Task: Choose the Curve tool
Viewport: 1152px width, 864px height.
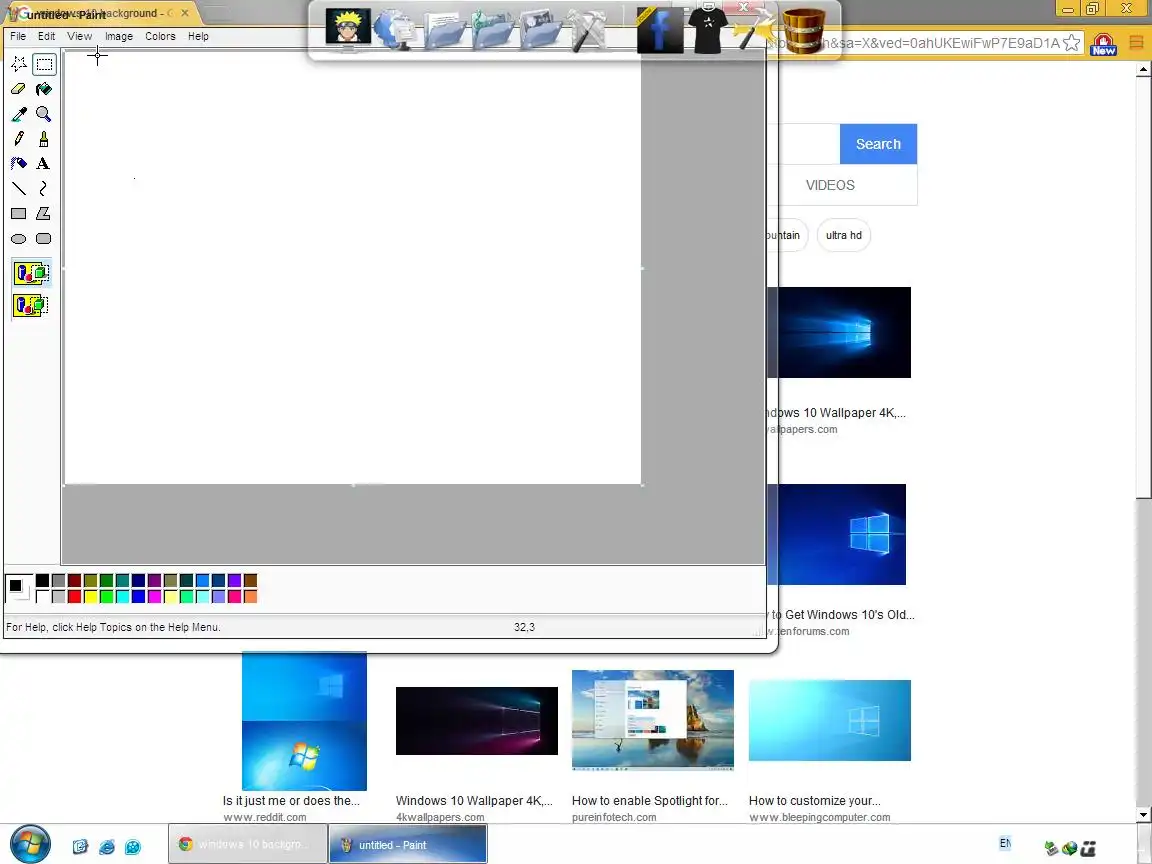Action: click(44, 189)
